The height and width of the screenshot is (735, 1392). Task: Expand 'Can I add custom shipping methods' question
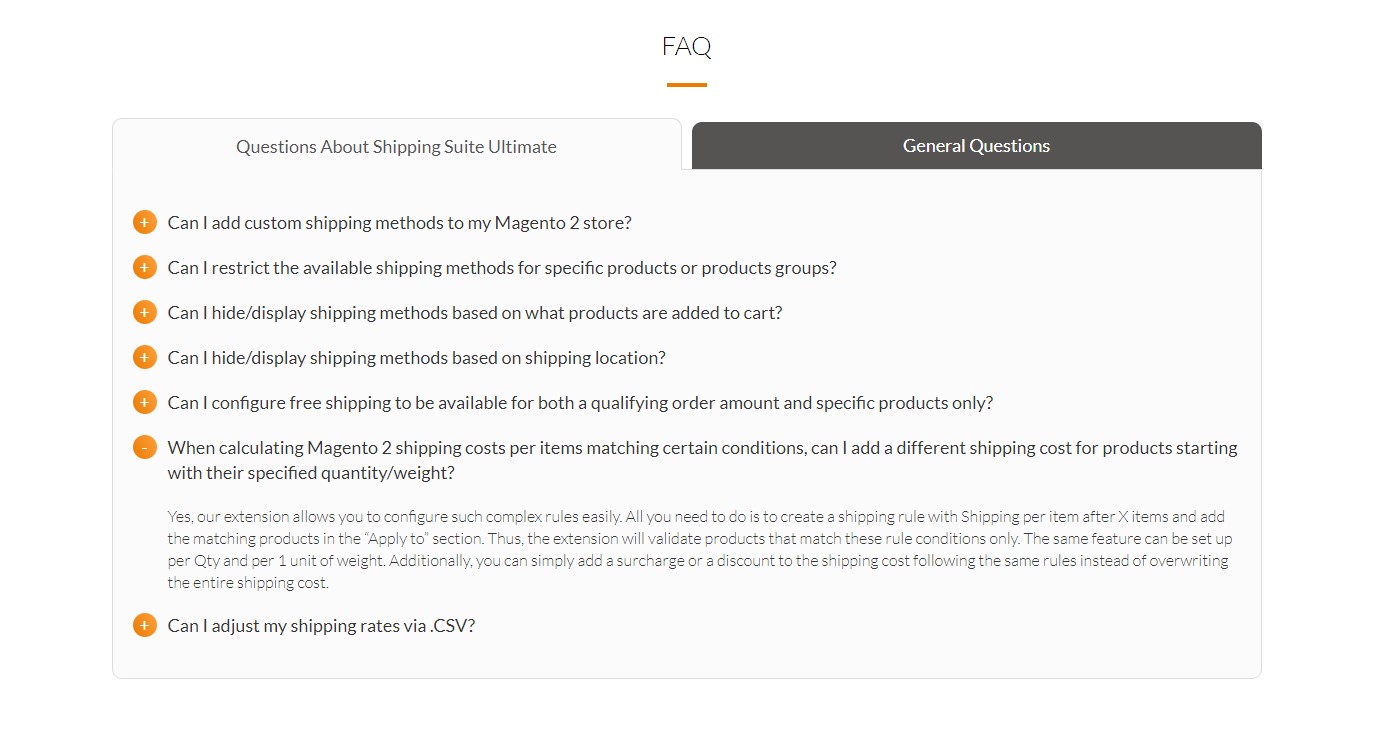[x=399, y=223]
